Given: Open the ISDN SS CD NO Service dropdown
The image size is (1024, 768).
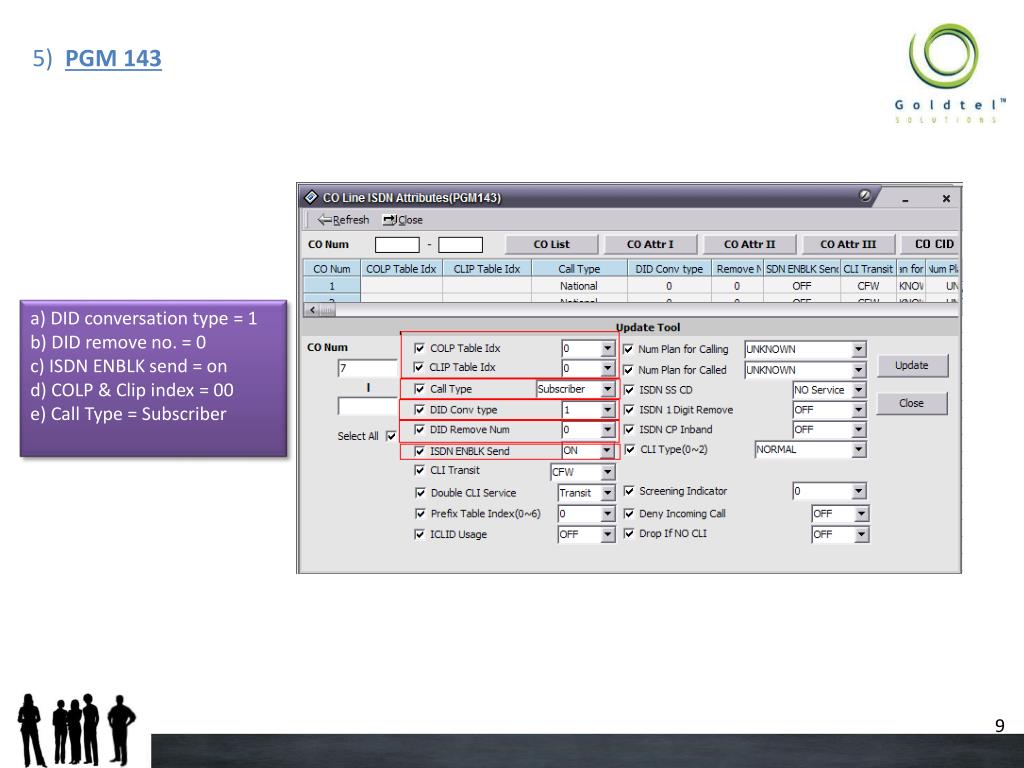Looking at the screenshot, I should [x=859, y=390].
